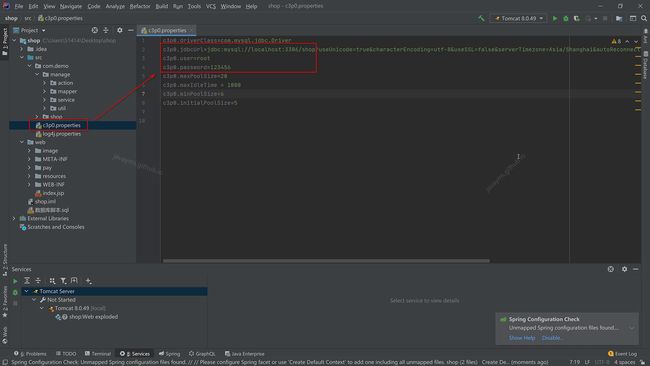The width and height of the screenshot is (650, 366).
Task: Open the Tomcat 8.0.49 run configuration dropdown
Action: pyautogui.click(x=519, y=18)
